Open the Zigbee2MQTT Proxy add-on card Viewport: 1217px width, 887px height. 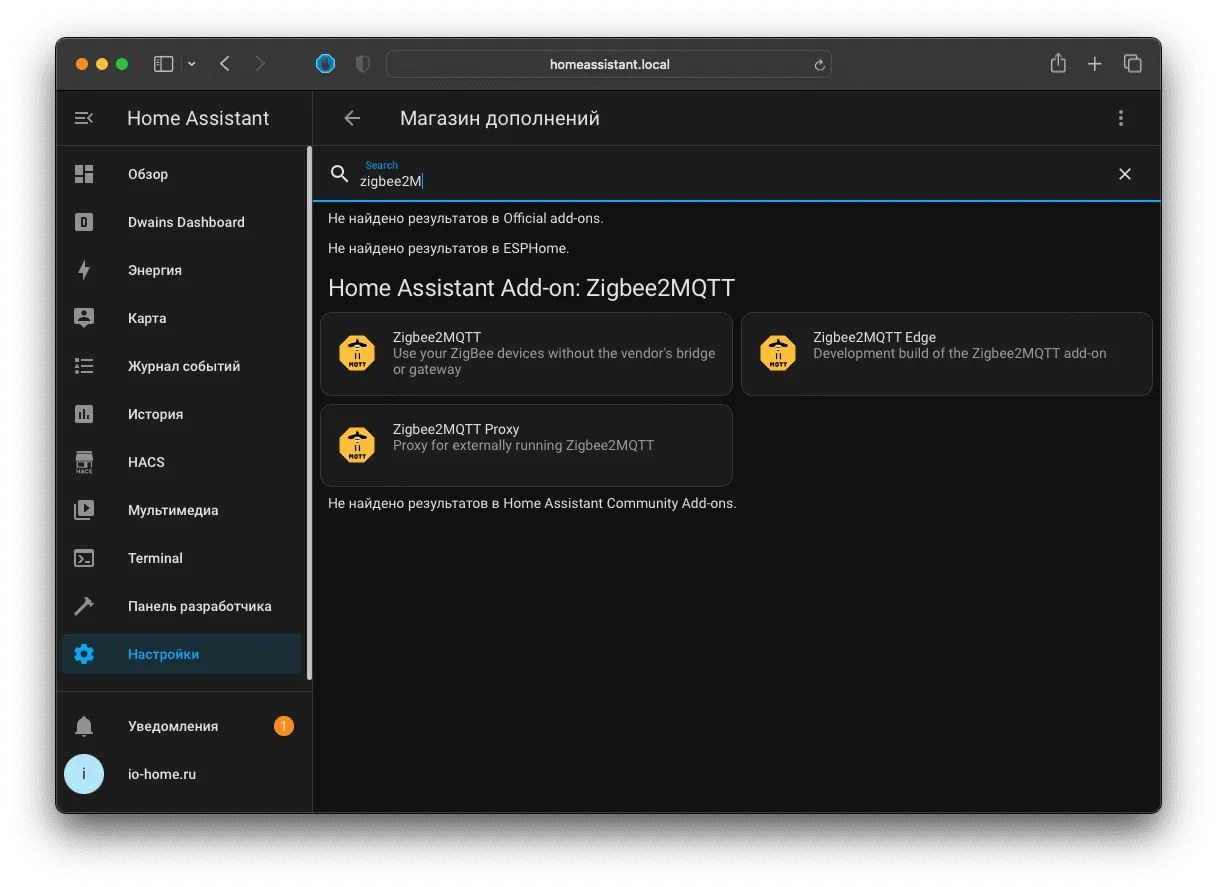click(x=526, y=445)
